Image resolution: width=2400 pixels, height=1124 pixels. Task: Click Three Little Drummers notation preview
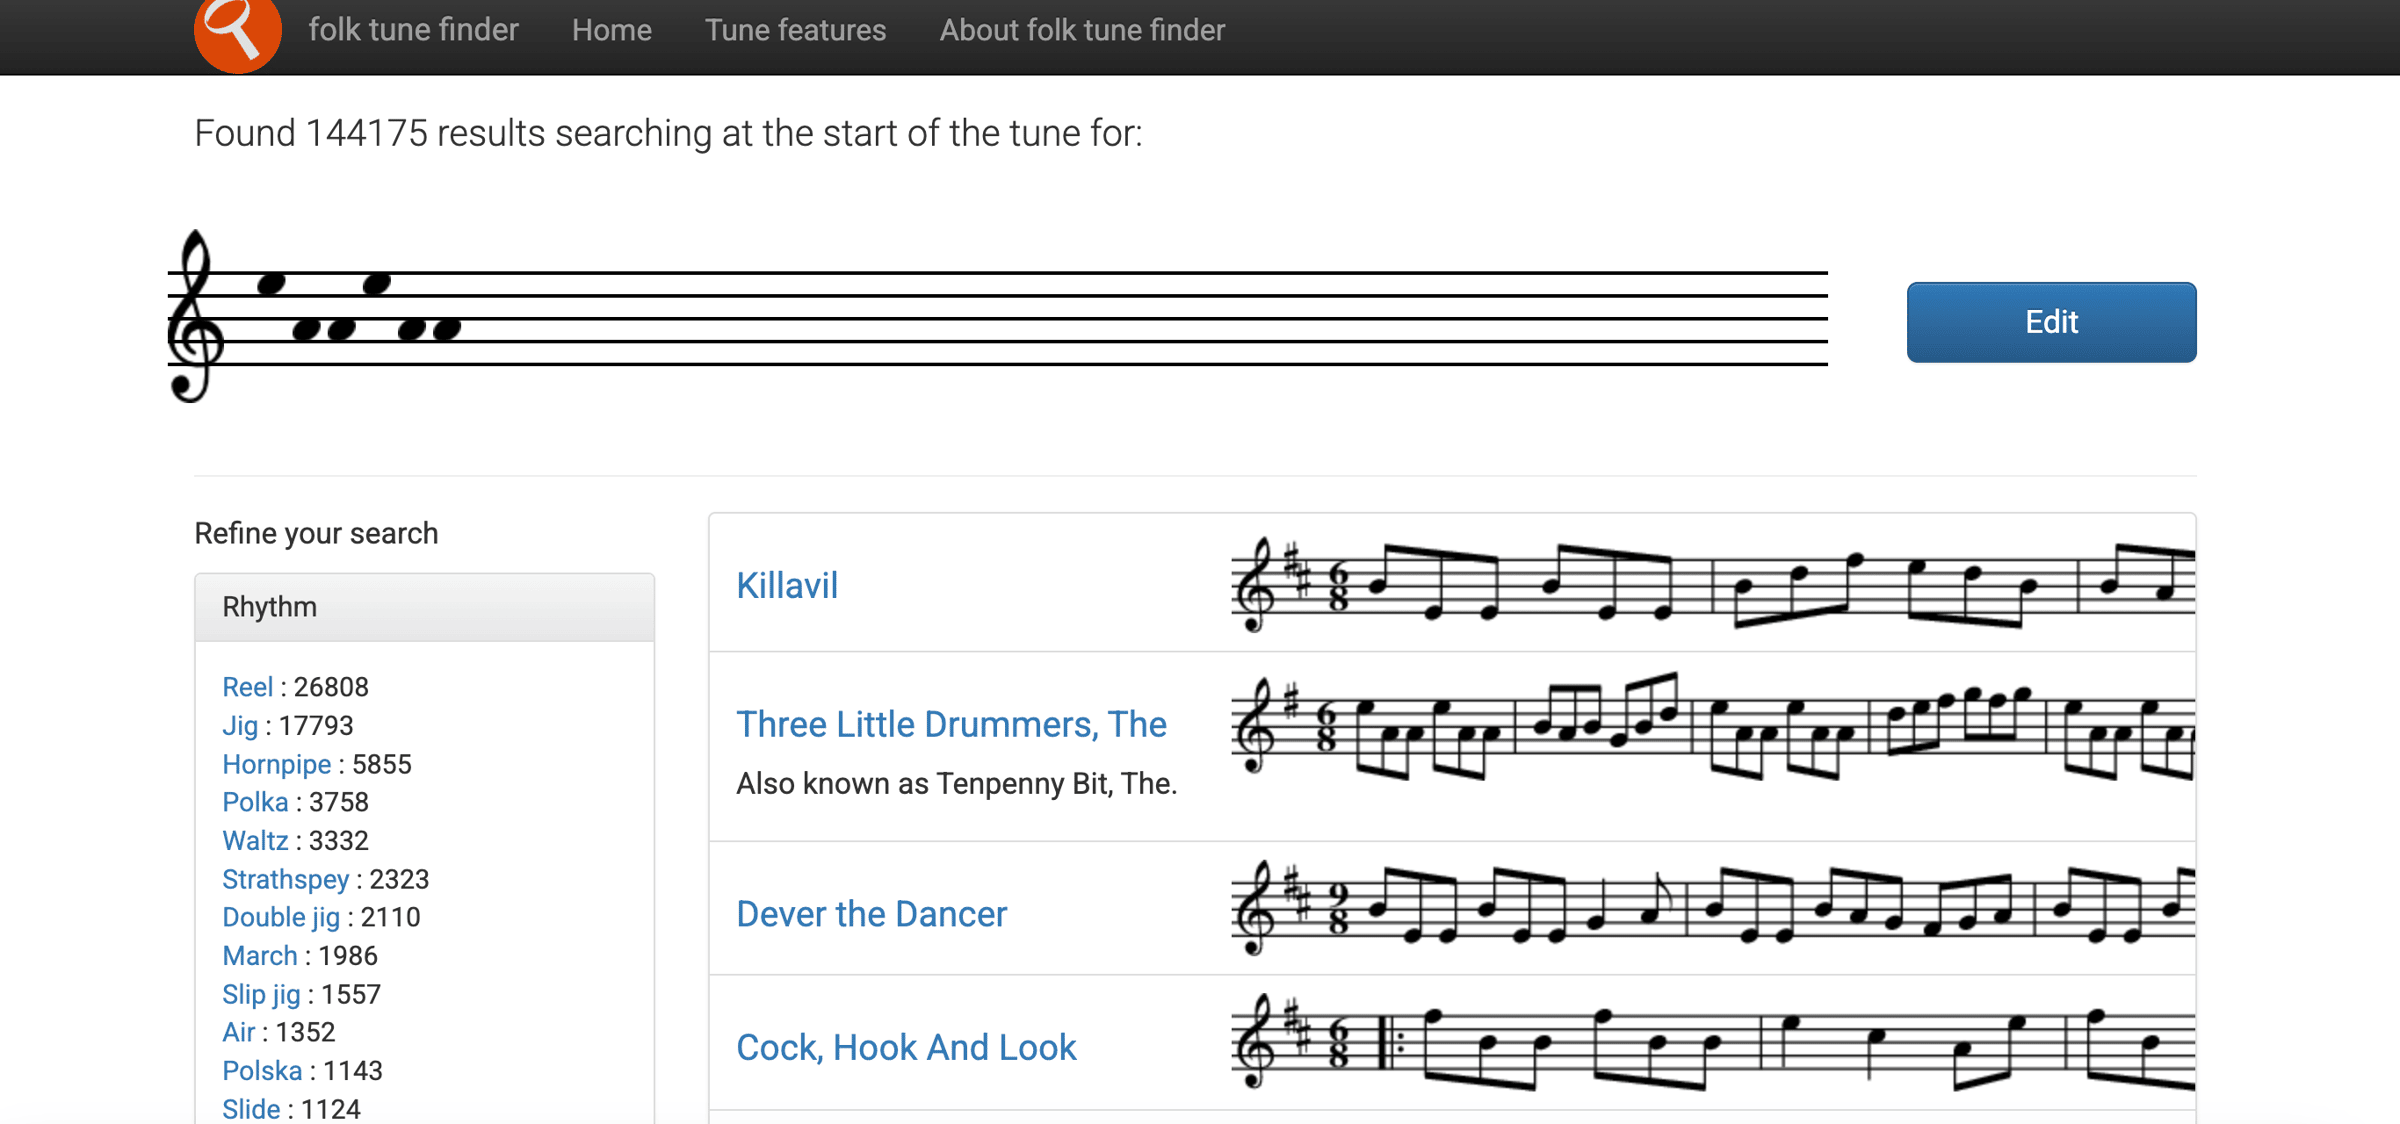pyautogui.click(x=1713, y=727)
